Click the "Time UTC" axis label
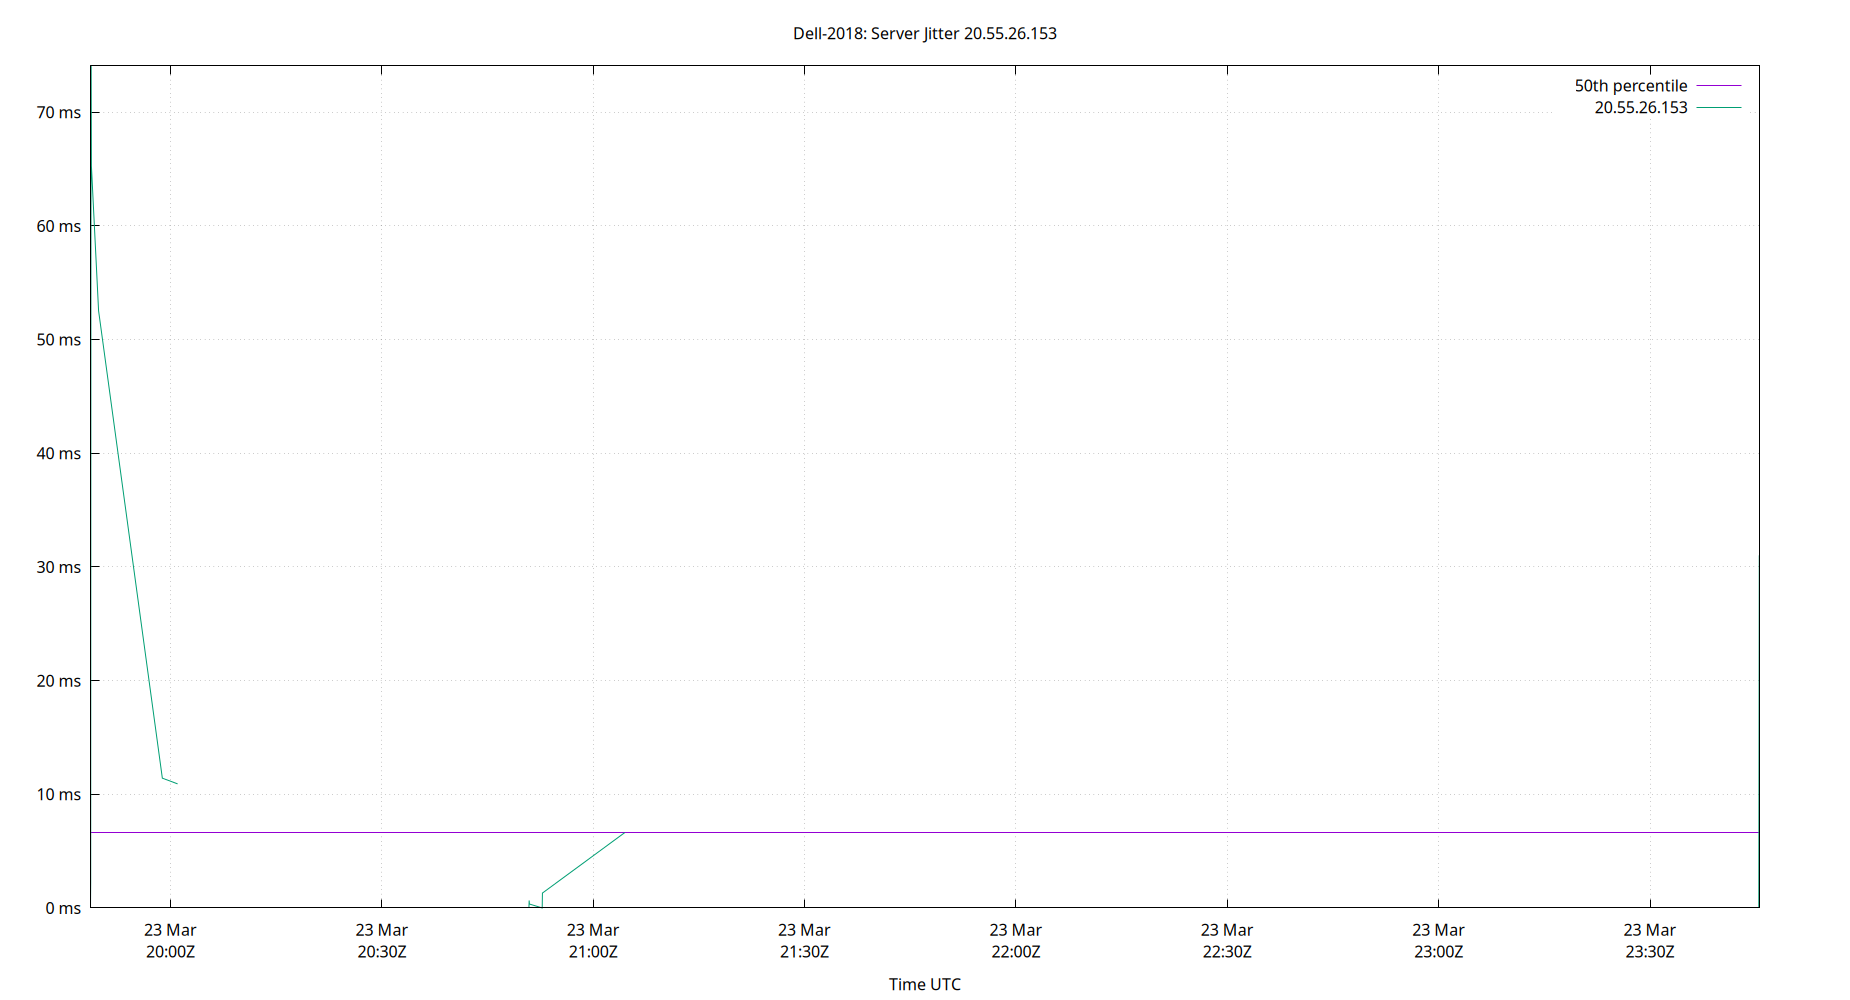Screen dimensions: 1850x1000 [925, 984]
